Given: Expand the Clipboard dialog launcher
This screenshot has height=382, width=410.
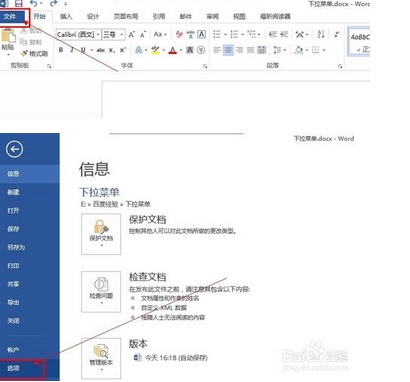Looking at the screenshot, I should tap(49, 66).
